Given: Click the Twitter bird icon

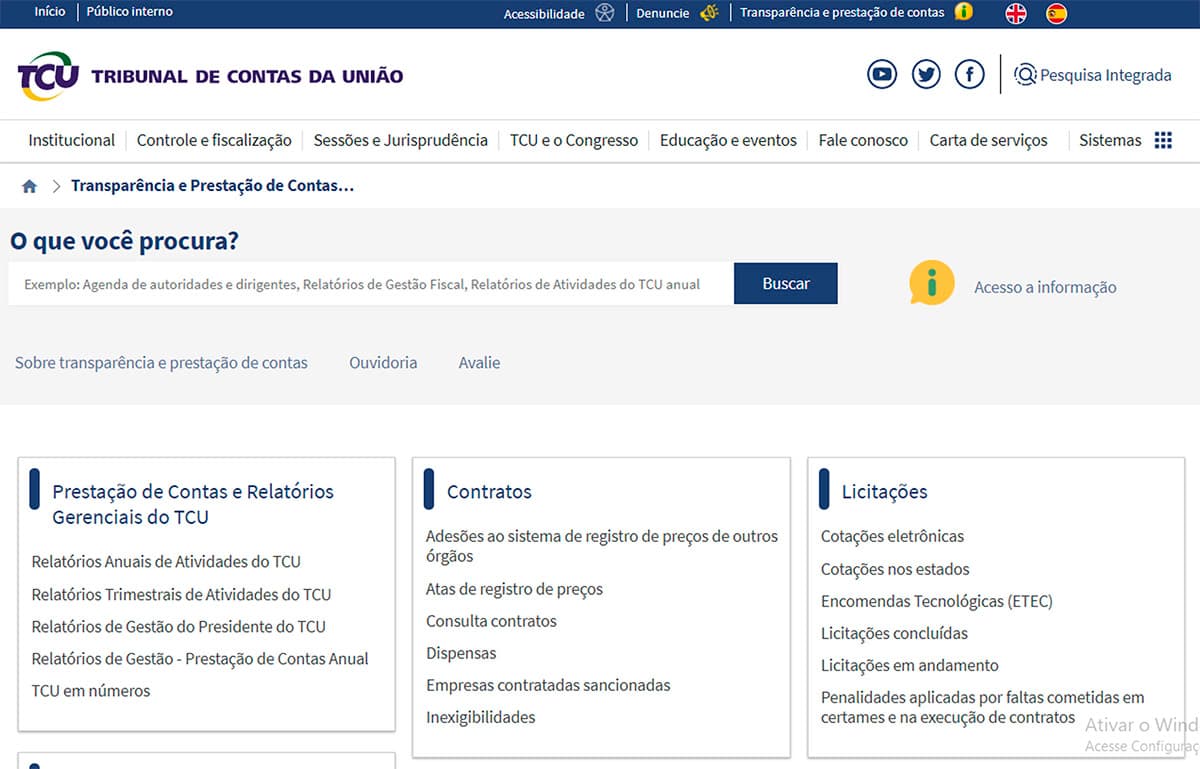Looking at the screenshot, I should 926,74.
